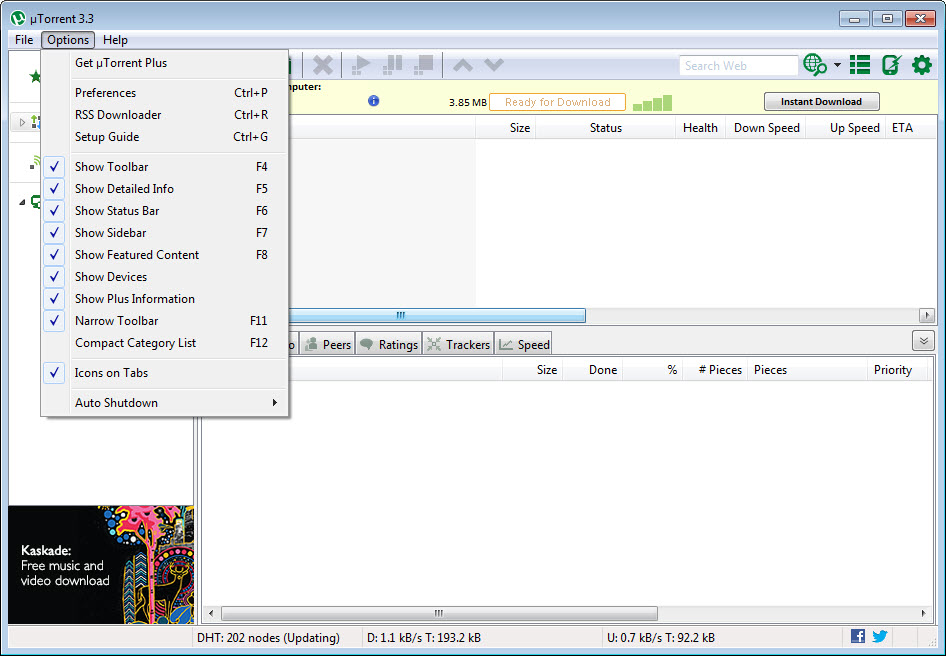Click the Instant Download button
The height and width of the screenshot is (656, 946).
point(821,101)
